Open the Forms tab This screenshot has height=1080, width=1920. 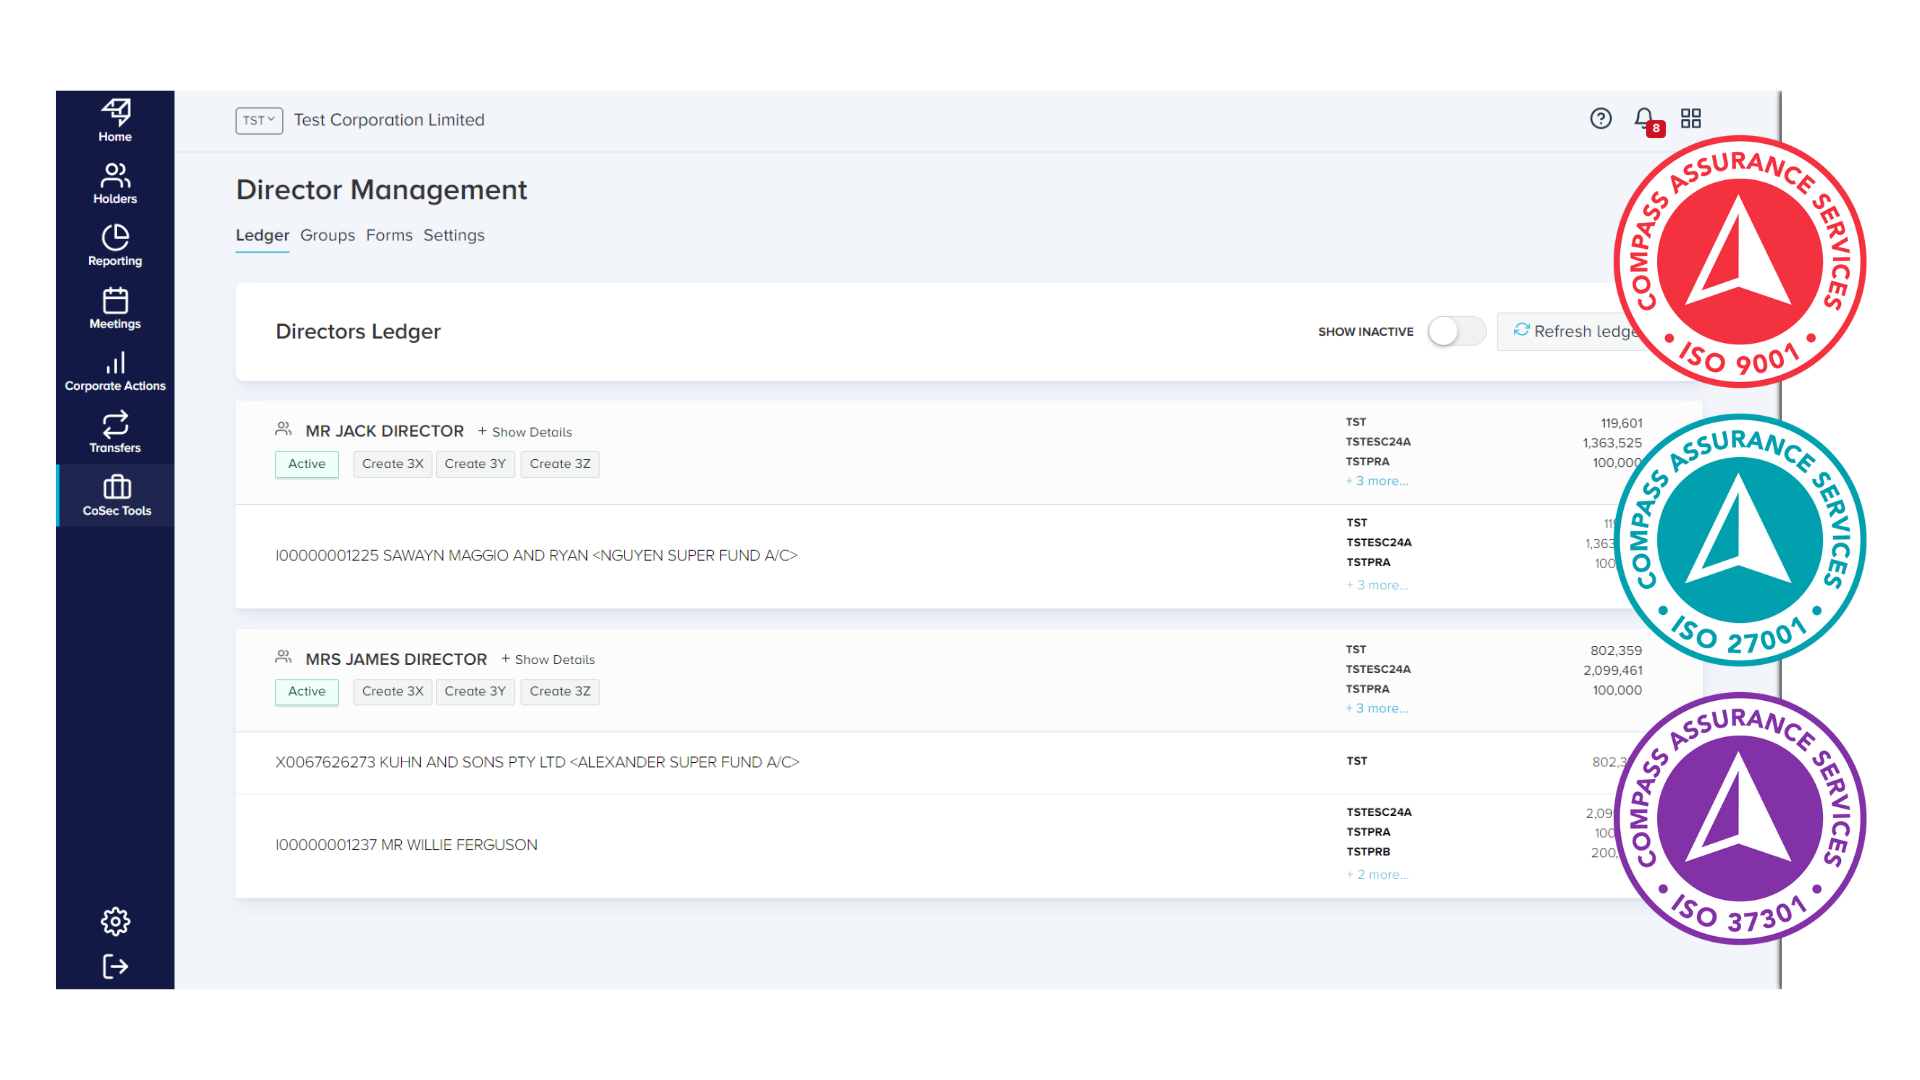click(x=389, y=235)
